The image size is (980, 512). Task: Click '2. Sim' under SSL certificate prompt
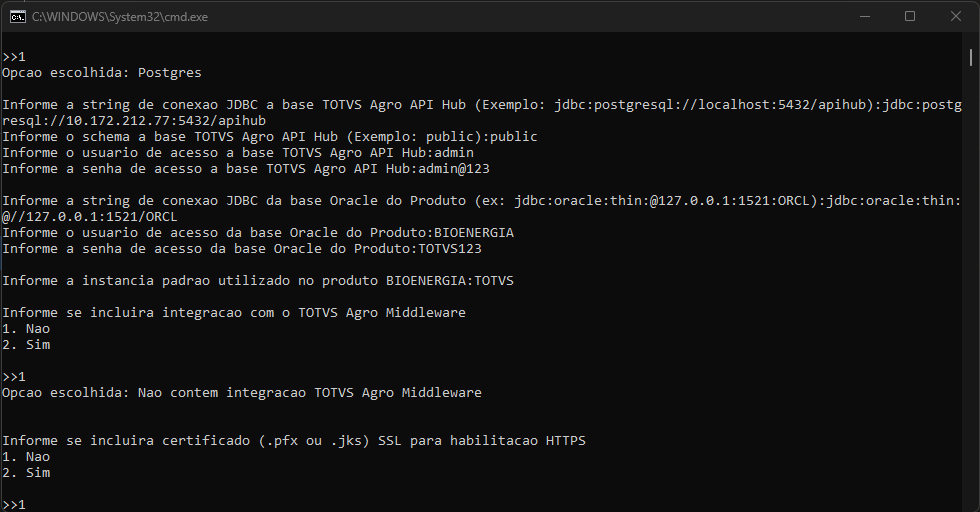pos(26,473)
